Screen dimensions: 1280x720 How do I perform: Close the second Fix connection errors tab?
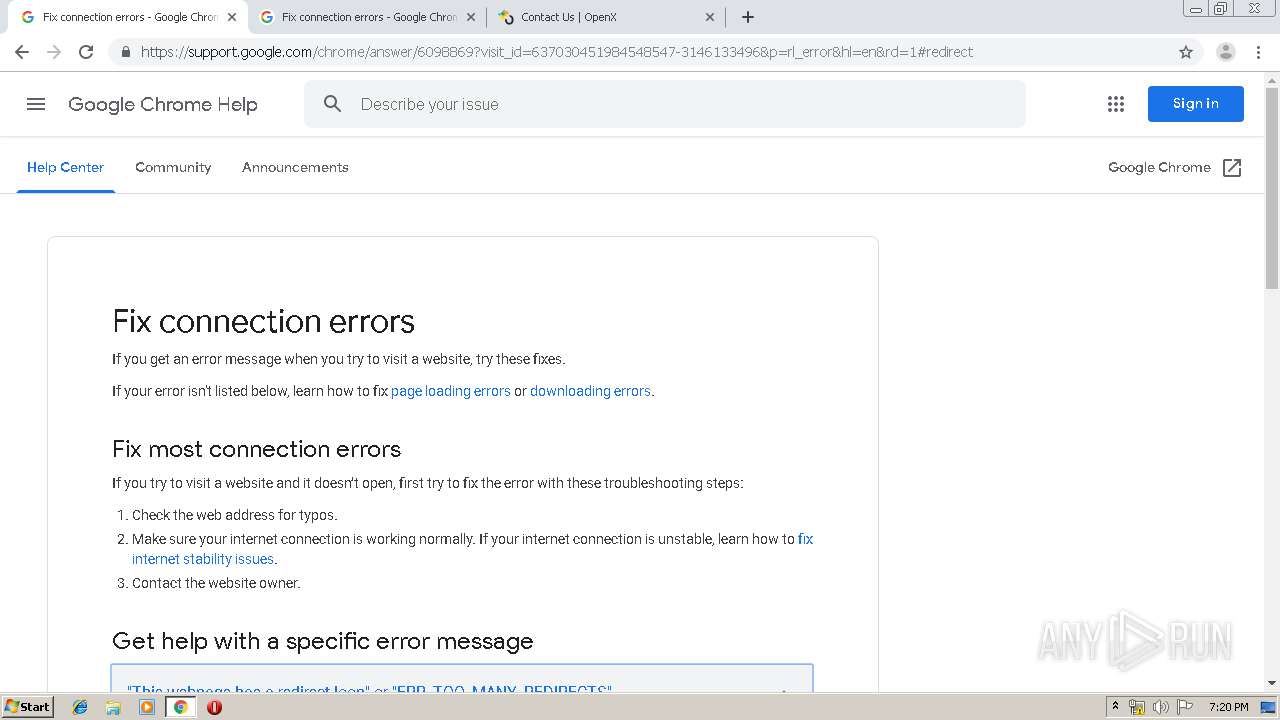(x=471, y=17)
